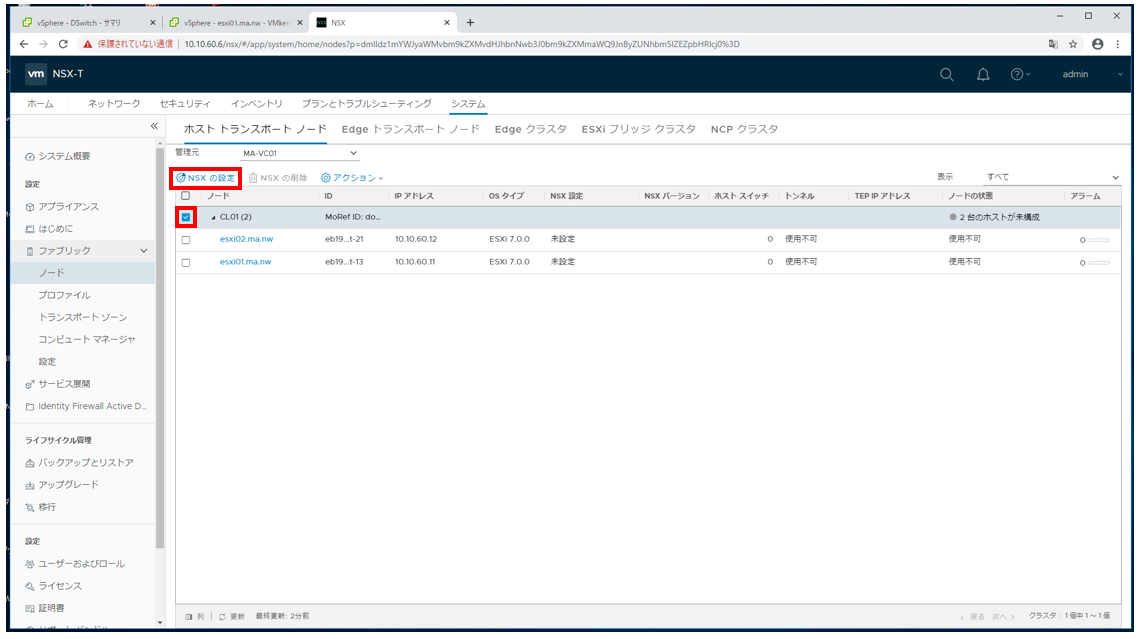The height and width of the screenshot is (639, 1140).
Task: Click the NSX の削除 button
Action: tap(278, 178)
